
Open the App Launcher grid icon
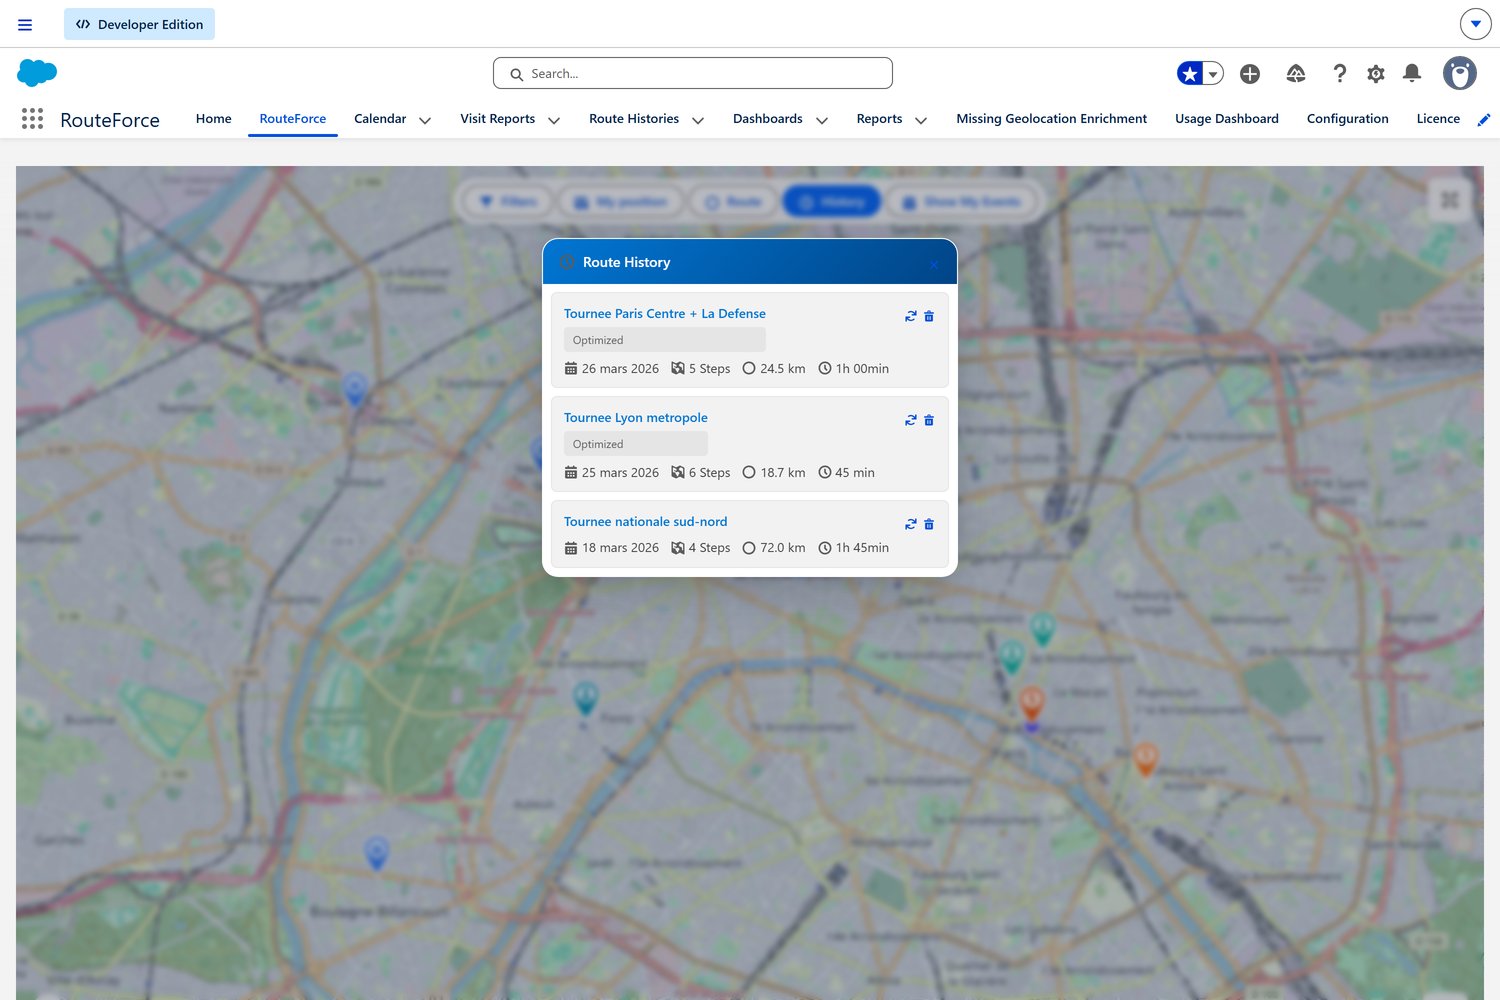[x=32, y=118]
